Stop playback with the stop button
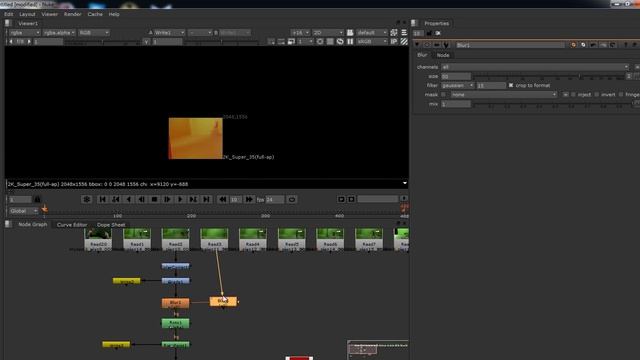640x360 pixels. click(x=154, y=199)
